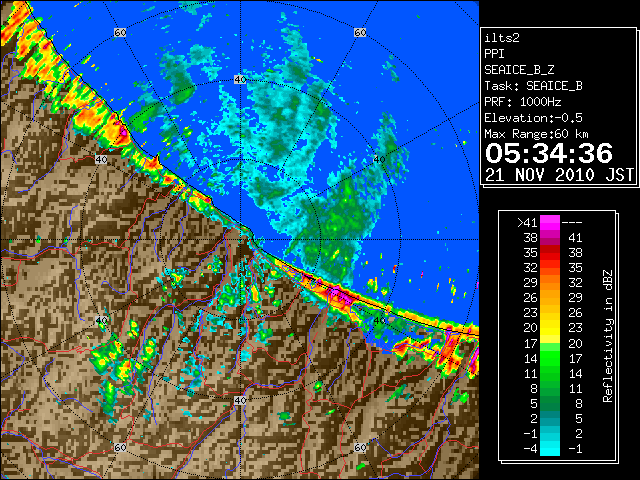Click the lower-right "40" label near the coast
This screenshot has width=640, height=480.
coord(379,320)
